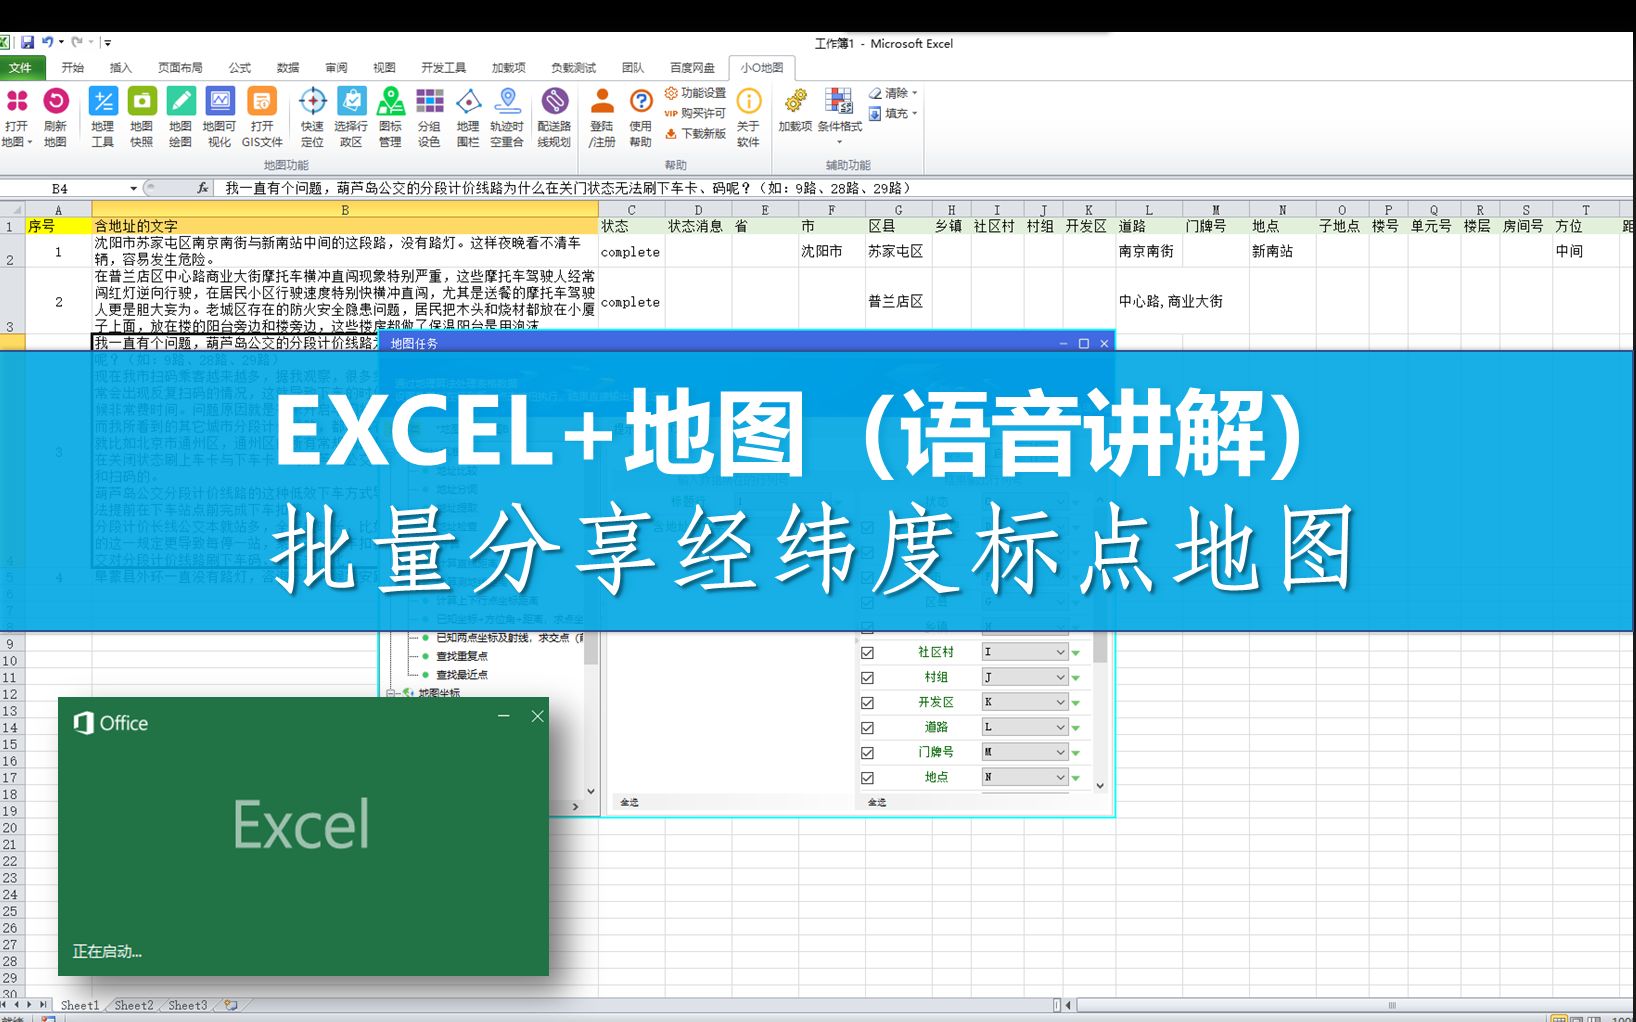Click the 刷新地图 refresh icon
The image size is (1636, 1022).
pos(55,118)
